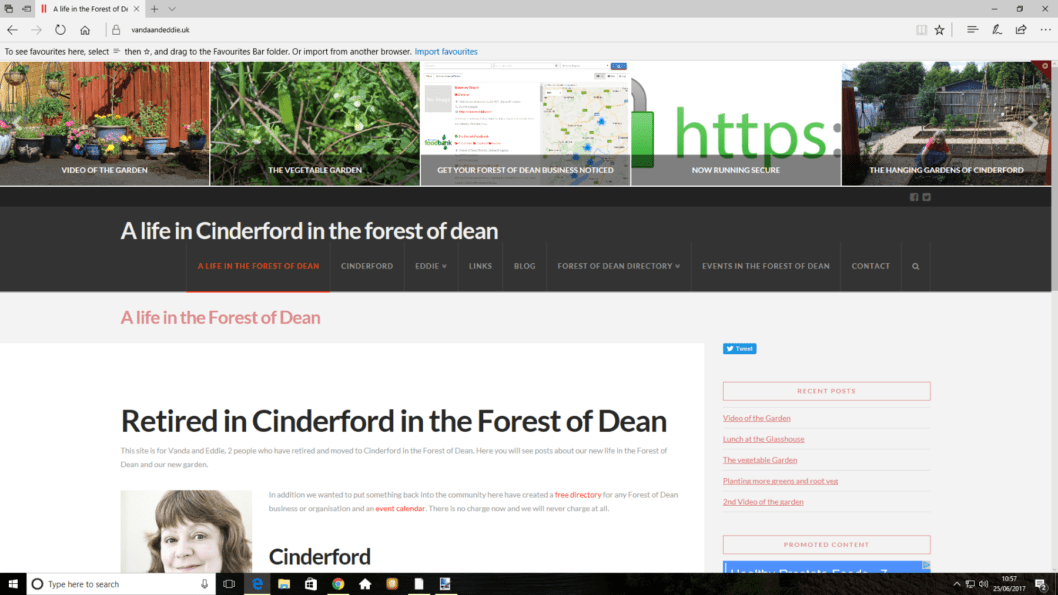Open File Explorer from taskbar
Screen dimensions: 1058x595
(284, 584)
